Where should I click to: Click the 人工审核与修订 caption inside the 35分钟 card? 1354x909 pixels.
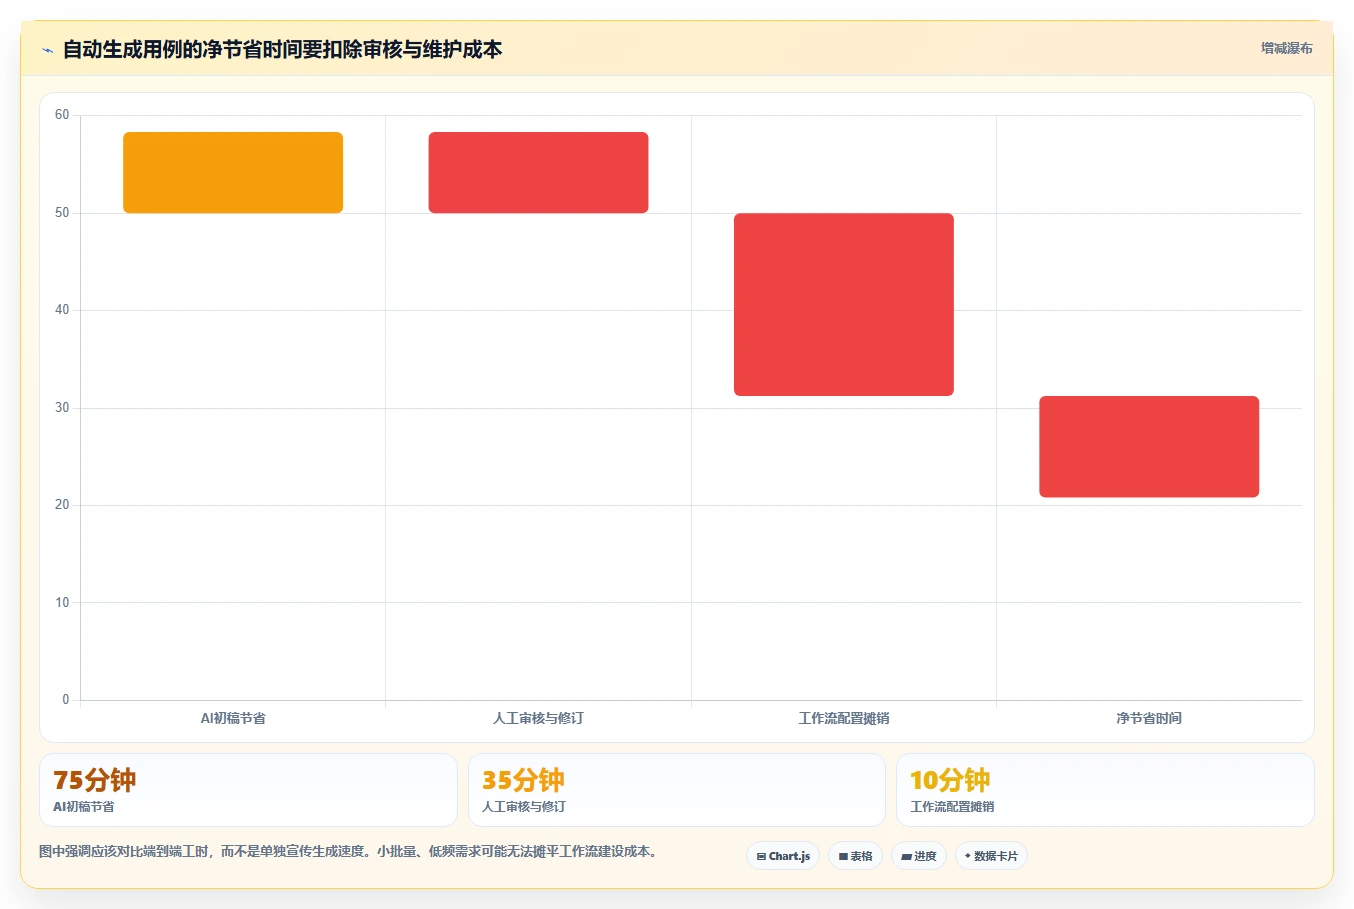[523, 807]
